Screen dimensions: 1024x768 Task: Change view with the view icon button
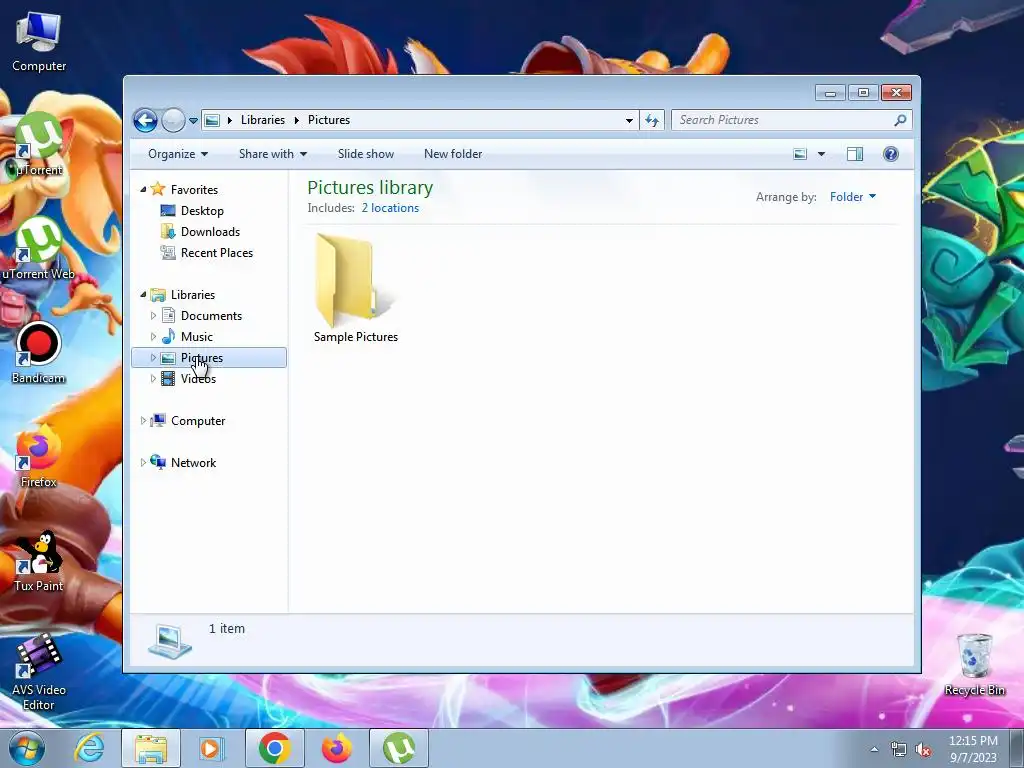click(x=800, y=154)
